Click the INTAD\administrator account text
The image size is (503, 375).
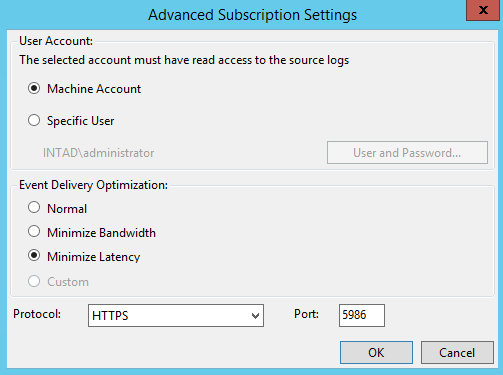click(99, 153)
